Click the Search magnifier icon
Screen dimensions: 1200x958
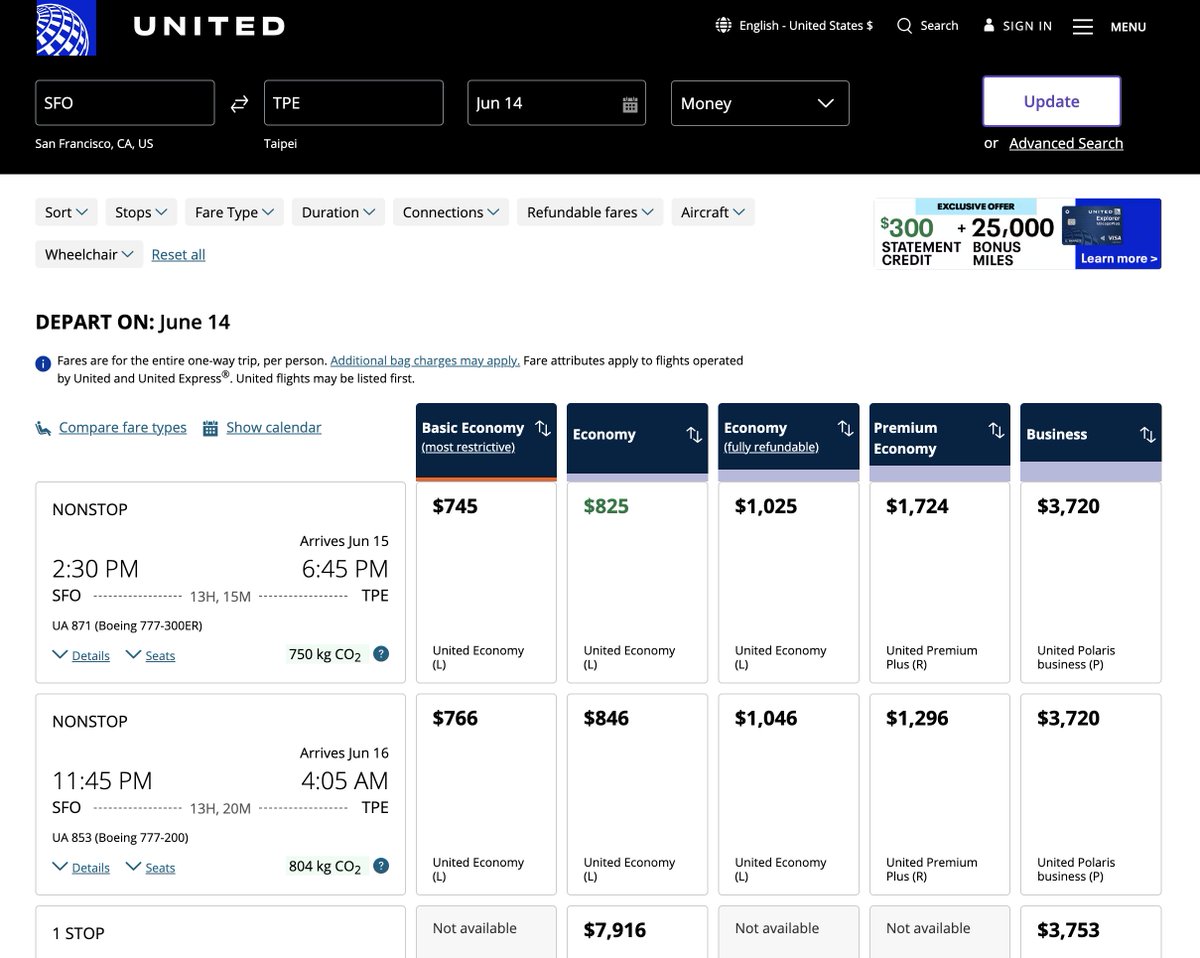pyautogui.click(x=905, y=26)
